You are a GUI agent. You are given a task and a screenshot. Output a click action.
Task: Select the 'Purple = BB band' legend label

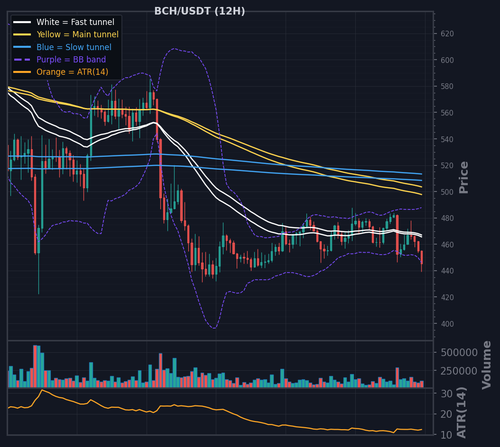coord(71,59)
